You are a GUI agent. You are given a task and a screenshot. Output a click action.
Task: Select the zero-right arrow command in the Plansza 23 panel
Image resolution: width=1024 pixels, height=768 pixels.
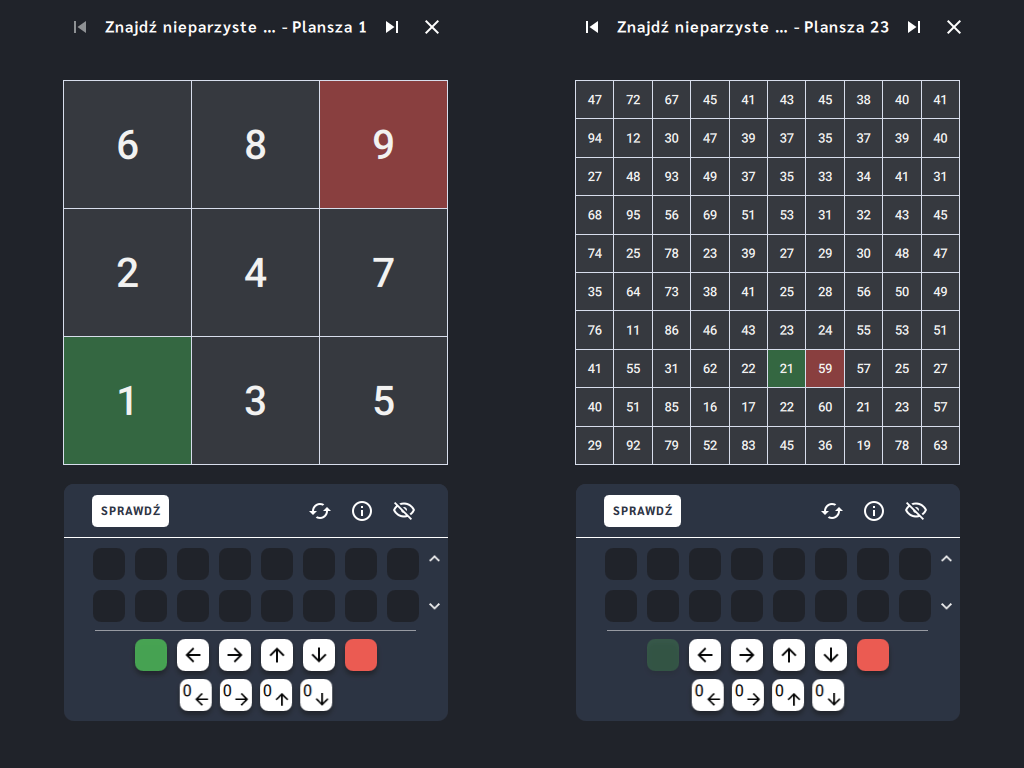[x=748, y=696]
